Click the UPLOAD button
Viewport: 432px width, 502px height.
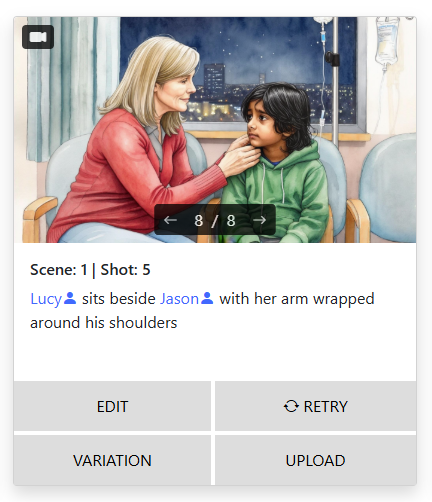pyautogui.click(x=315, y=460)
